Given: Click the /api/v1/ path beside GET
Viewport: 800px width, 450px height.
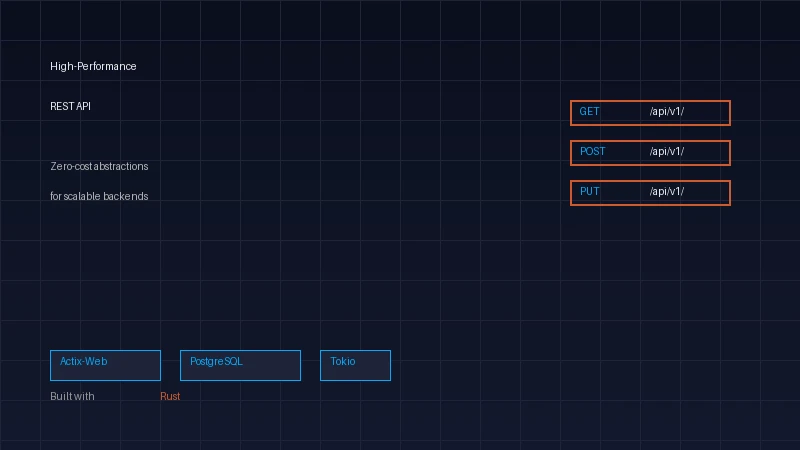Looking at the screenshot, I should (667, 112).
